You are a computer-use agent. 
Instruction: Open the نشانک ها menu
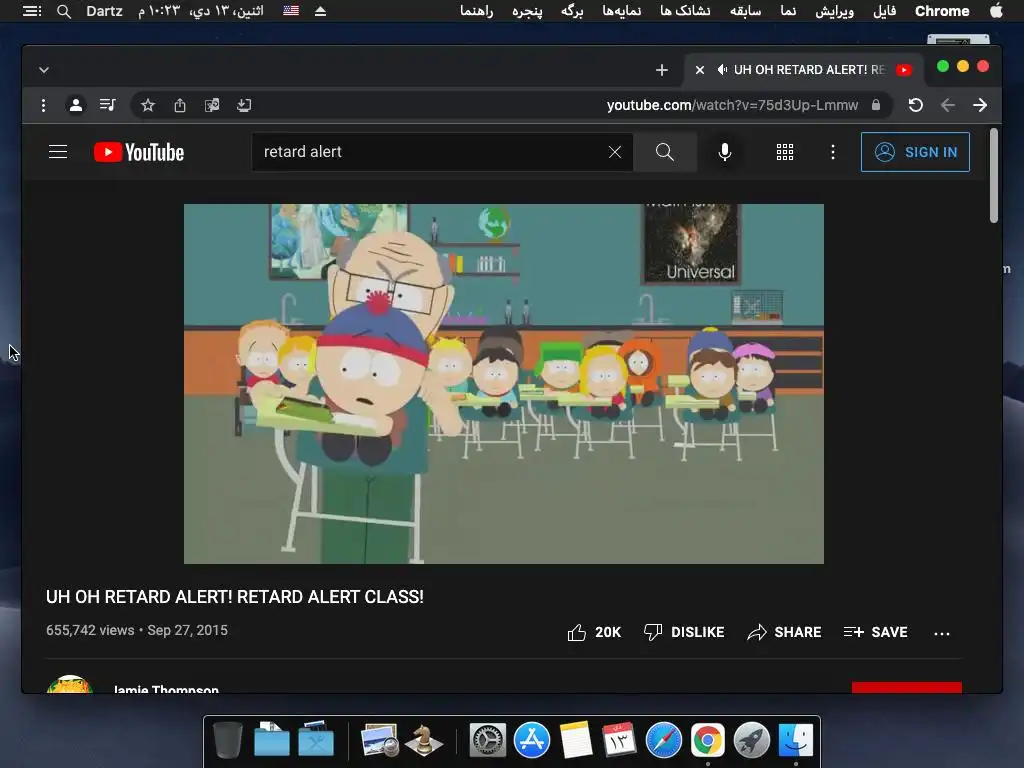(x=685, y=11)
